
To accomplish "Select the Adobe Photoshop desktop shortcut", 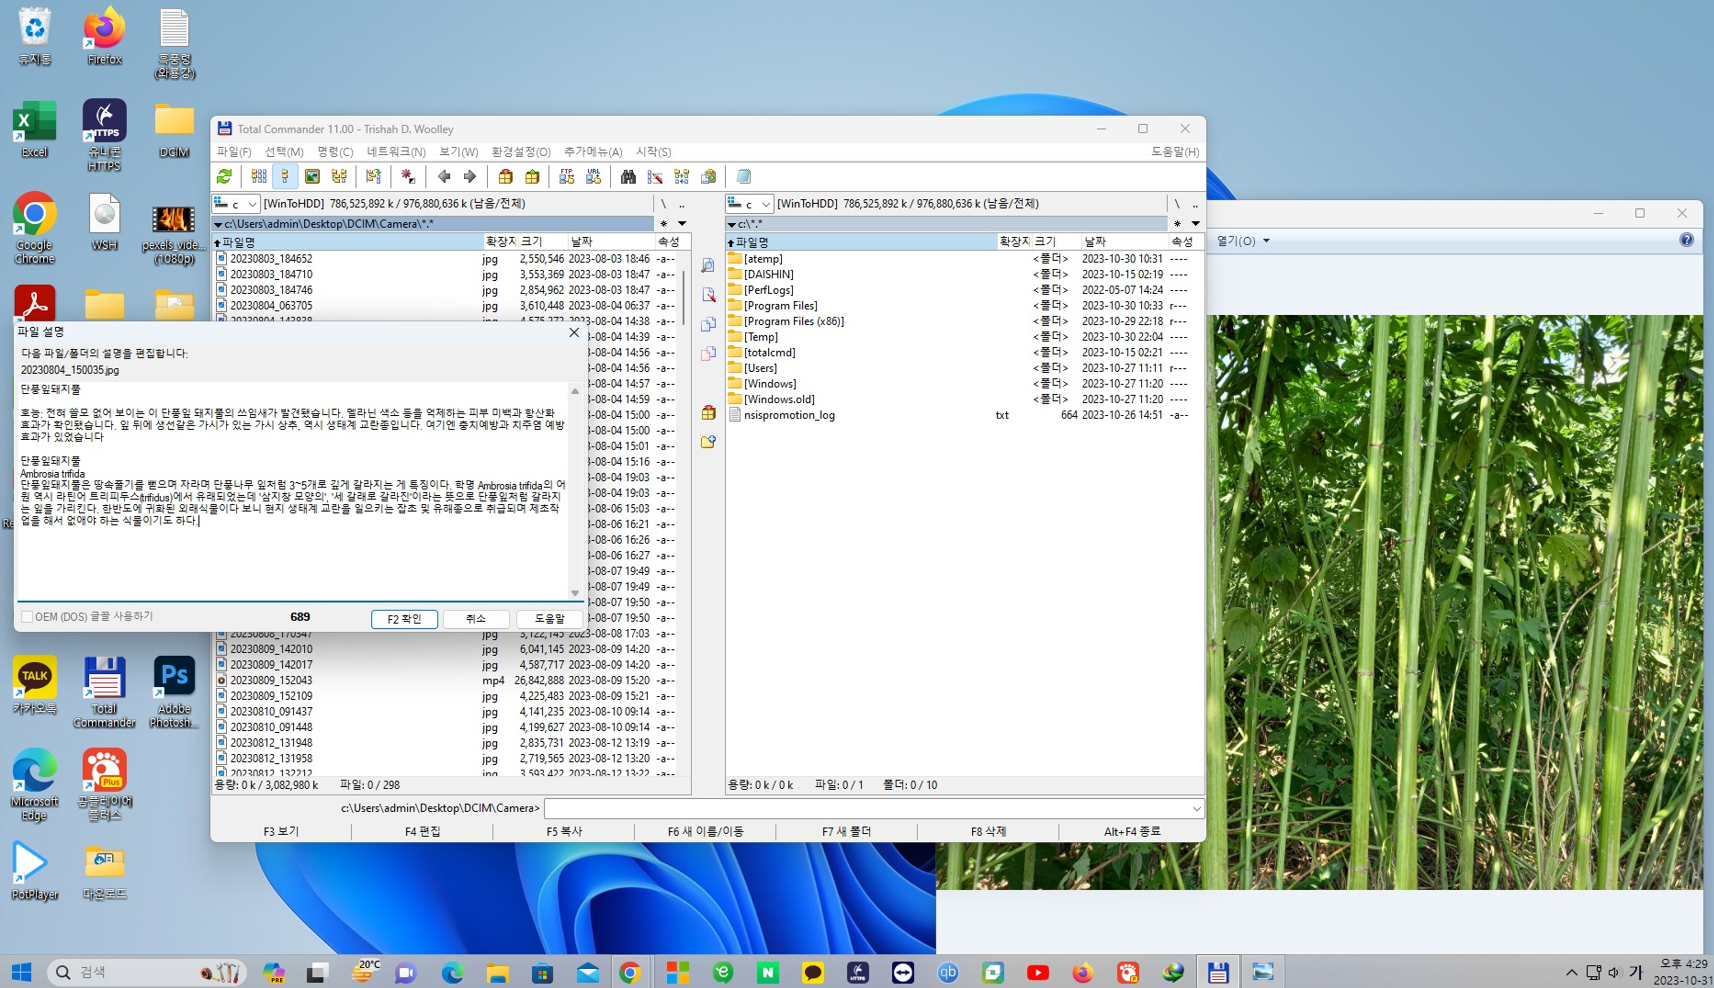I will (x=173, y=692).
